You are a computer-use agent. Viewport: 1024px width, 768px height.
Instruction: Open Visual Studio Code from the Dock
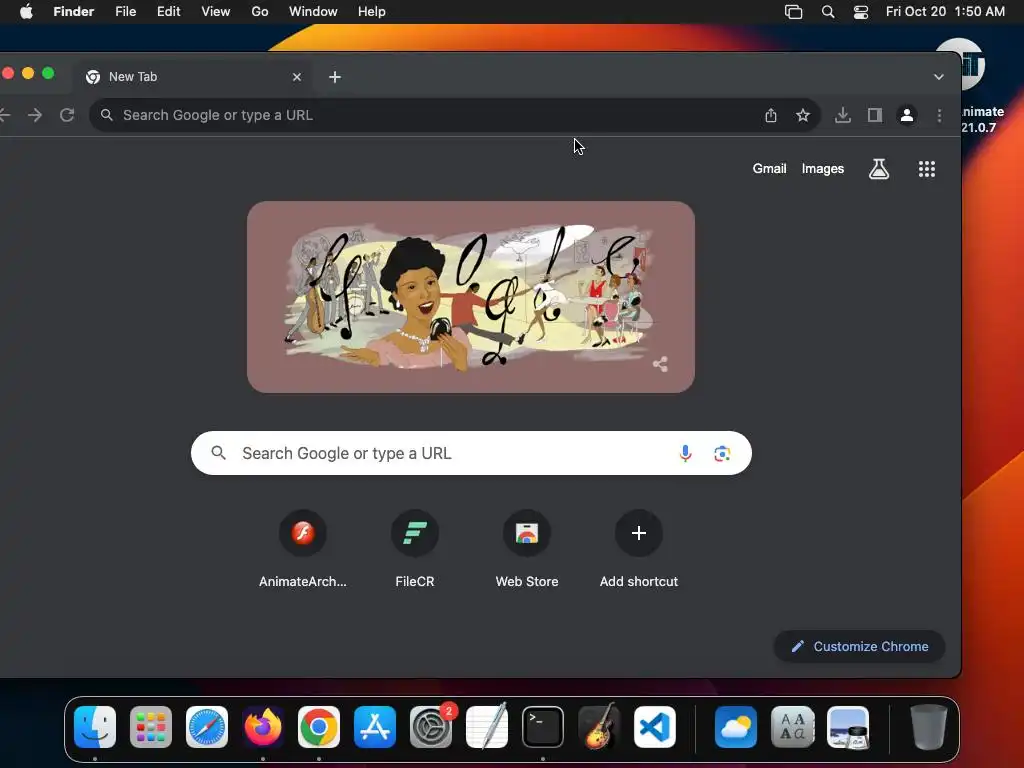655,727
